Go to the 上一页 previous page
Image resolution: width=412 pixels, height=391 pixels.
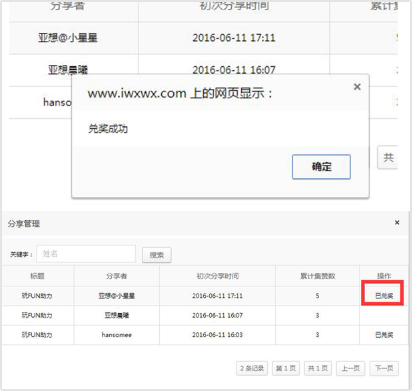coord(351,368)
